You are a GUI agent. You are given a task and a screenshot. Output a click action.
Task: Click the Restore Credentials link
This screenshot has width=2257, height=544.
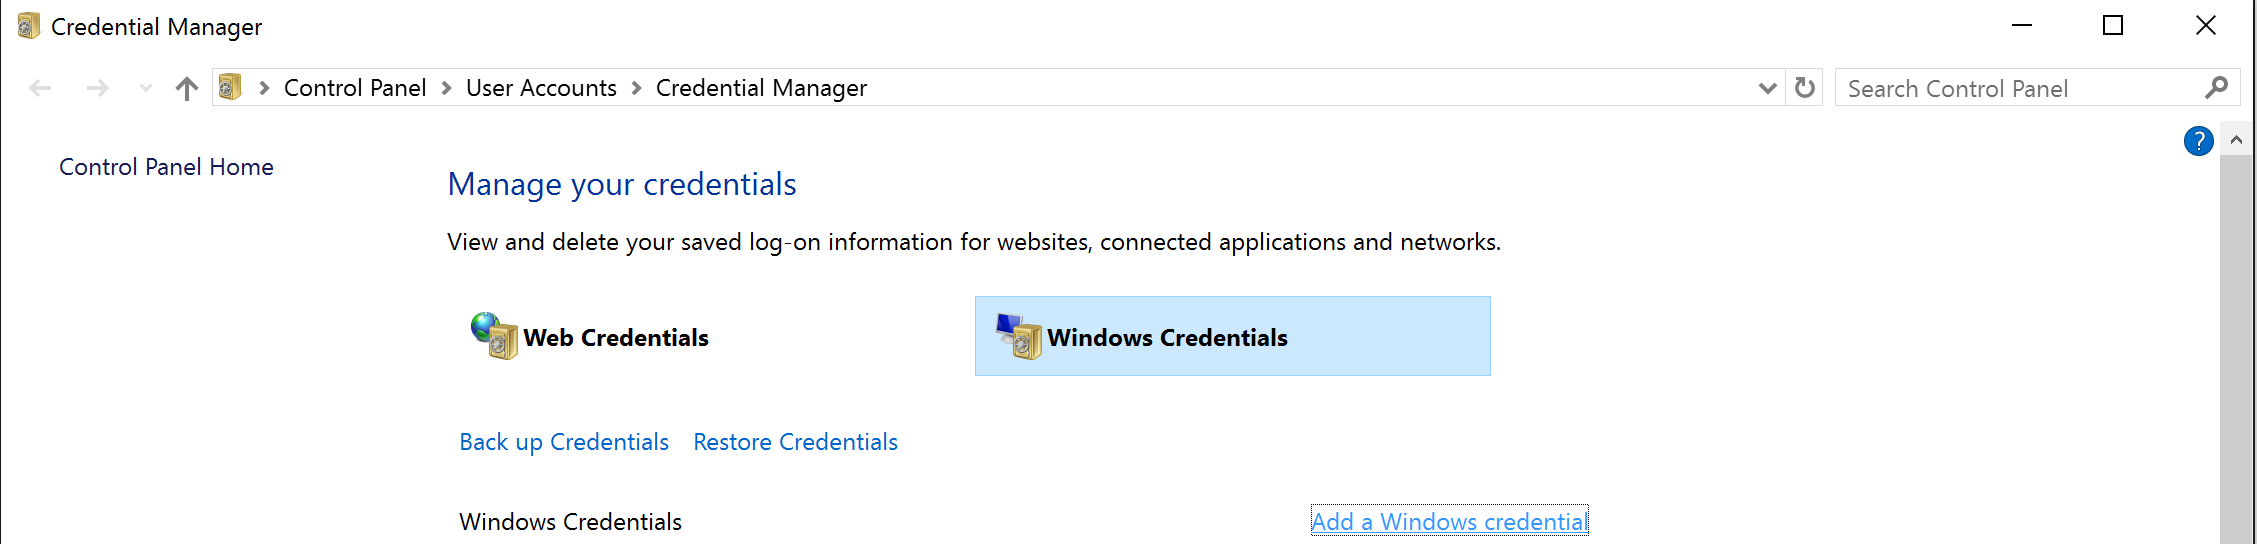click(x=795, y=442)
